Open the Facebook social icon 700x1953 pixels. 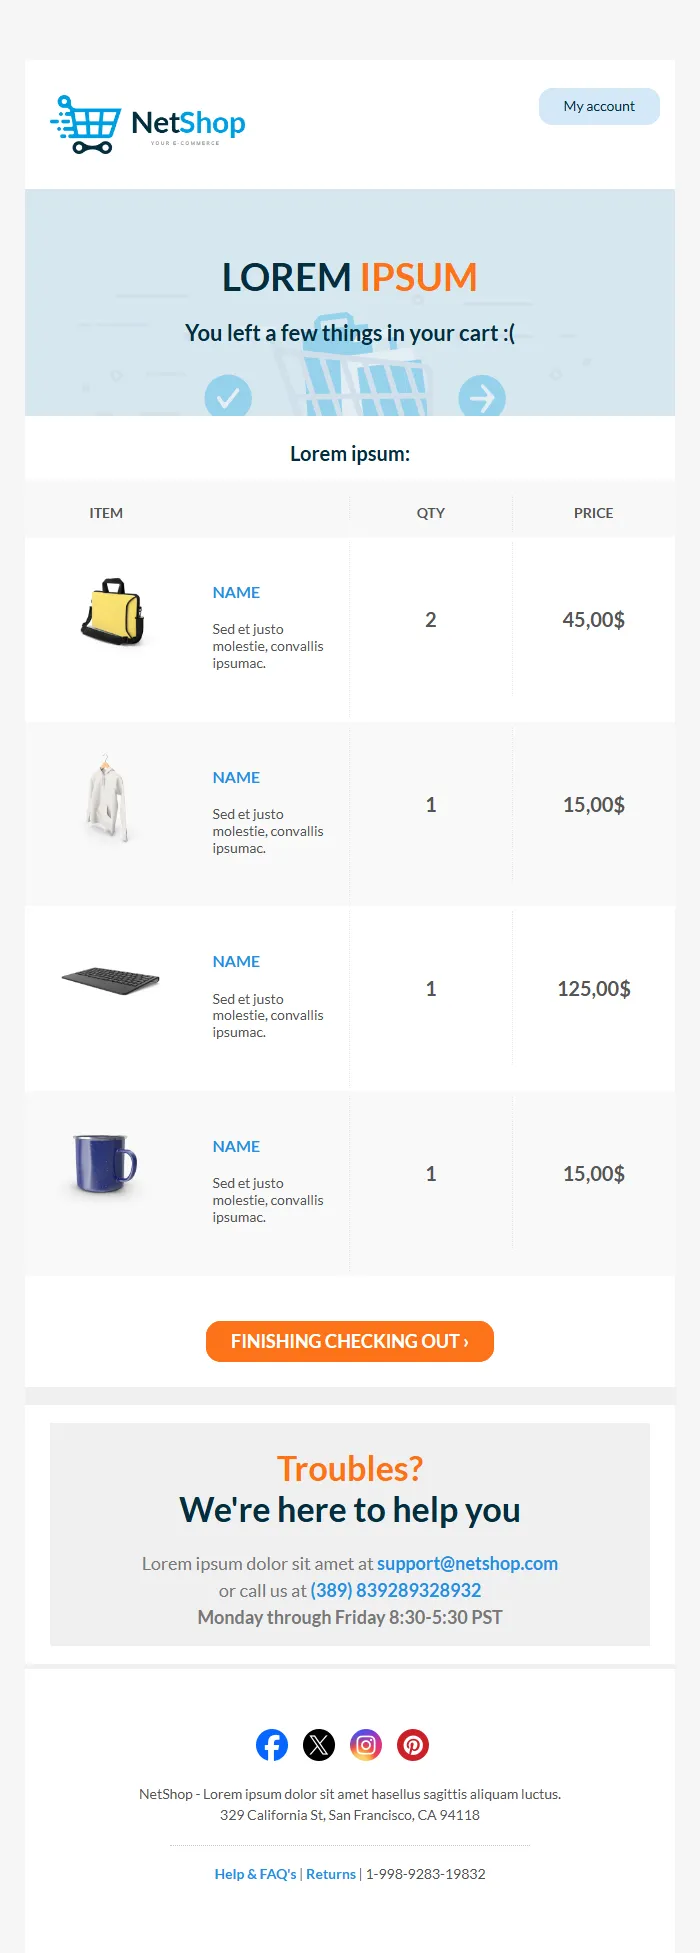(272, 1745)
